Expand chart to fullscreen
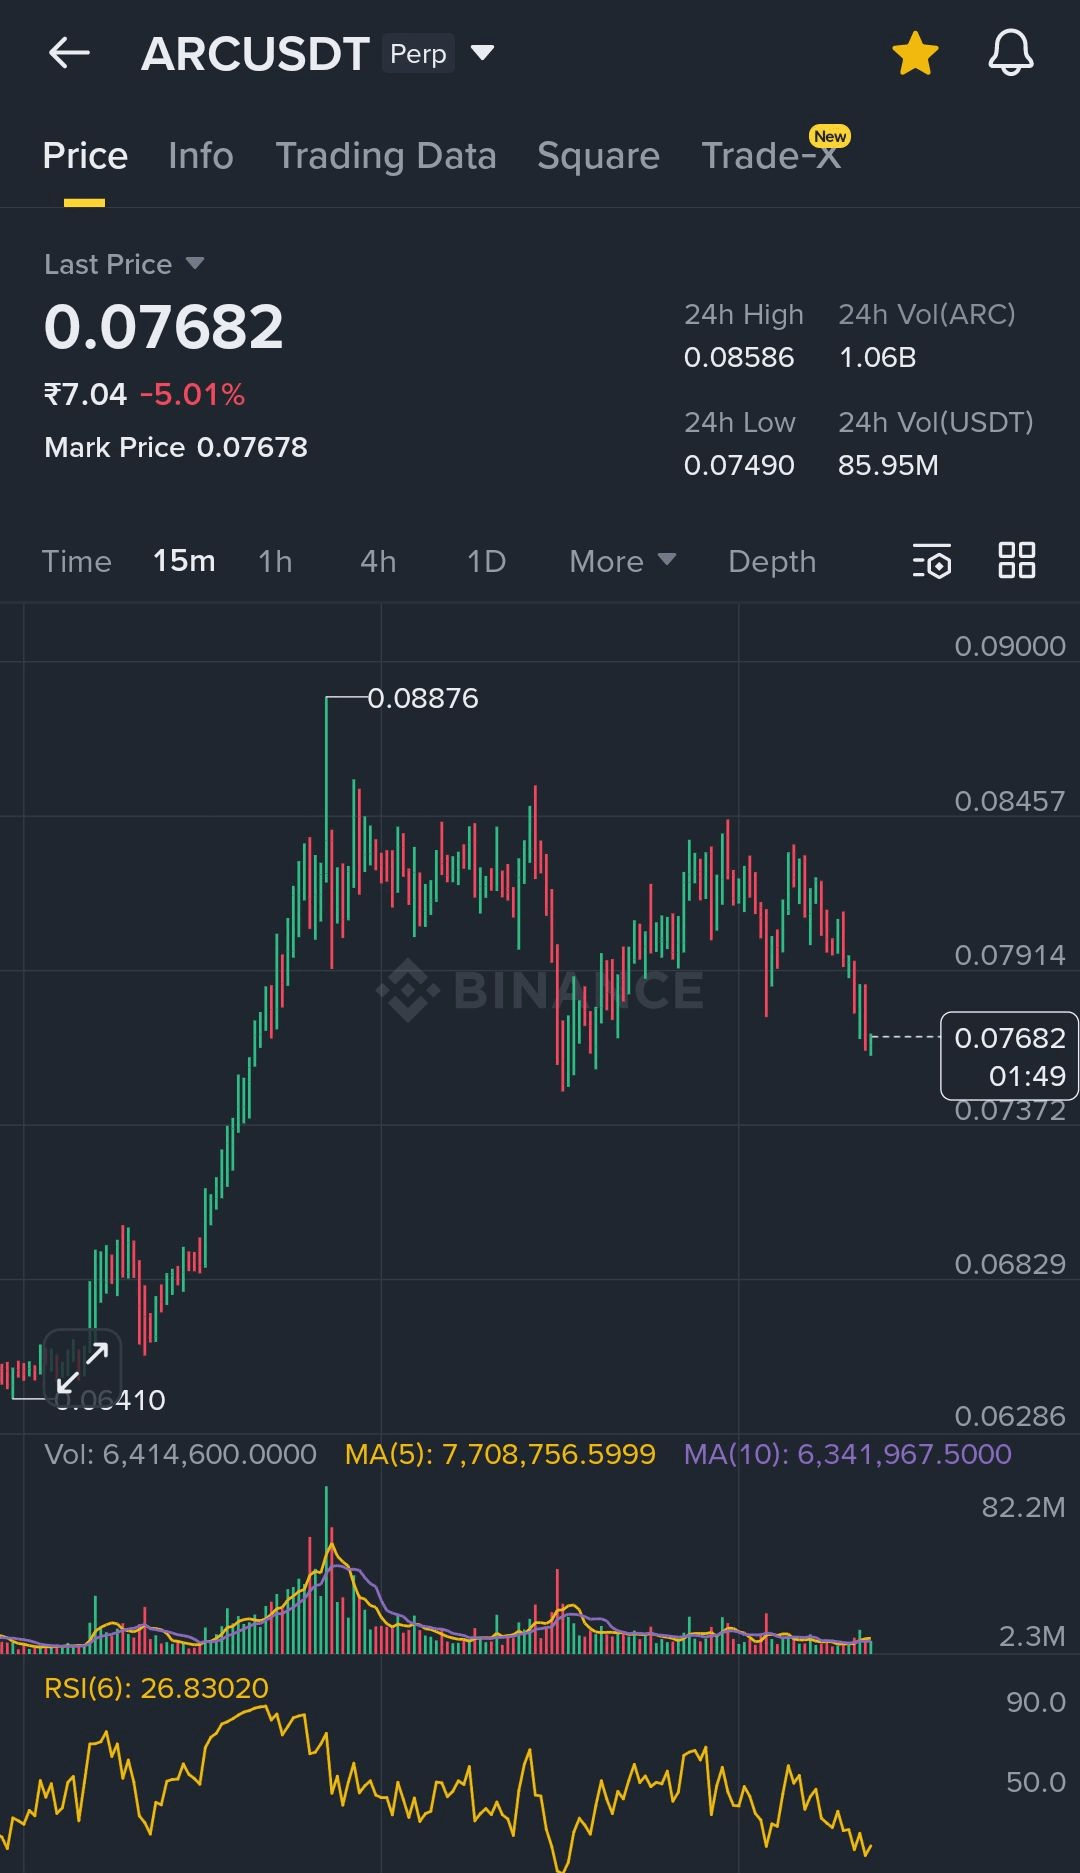The image size is (1080, 1873). coord(82,1367)
